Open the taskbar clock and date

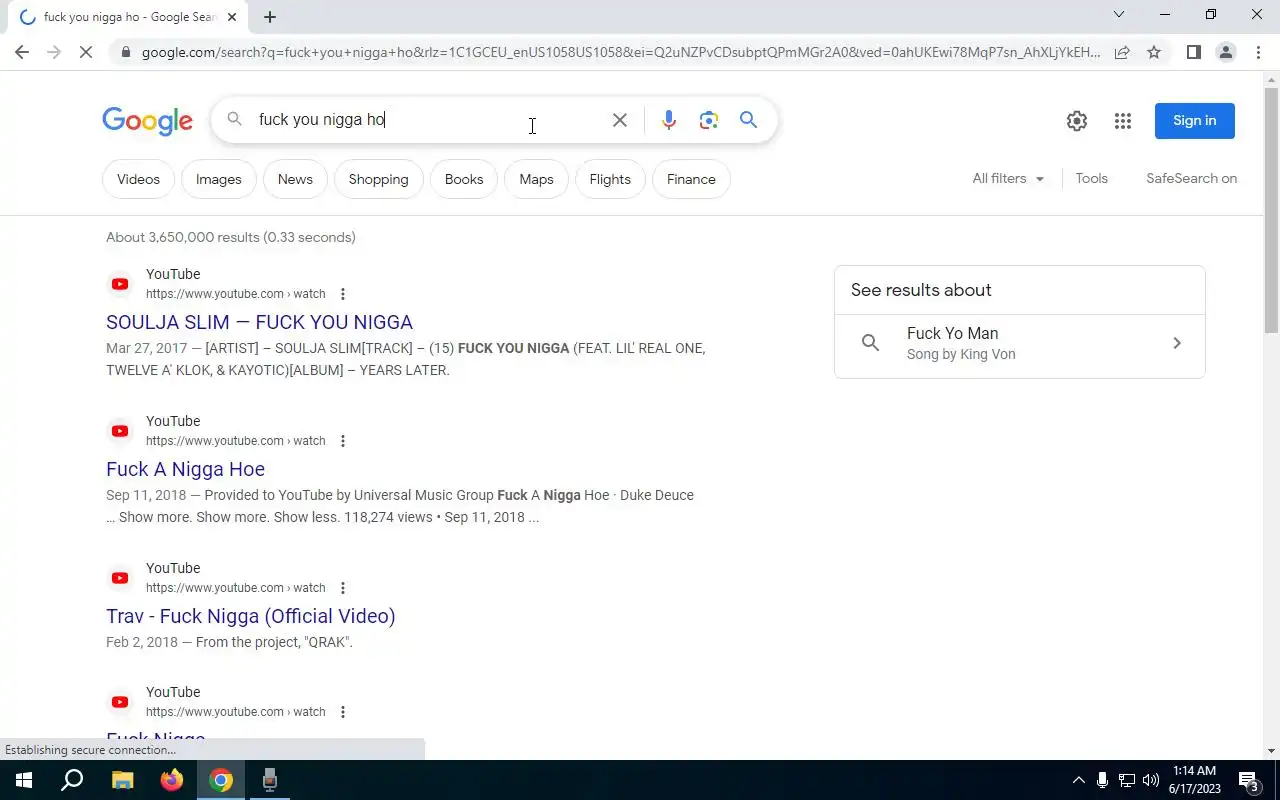click(x=1195, y=780)
